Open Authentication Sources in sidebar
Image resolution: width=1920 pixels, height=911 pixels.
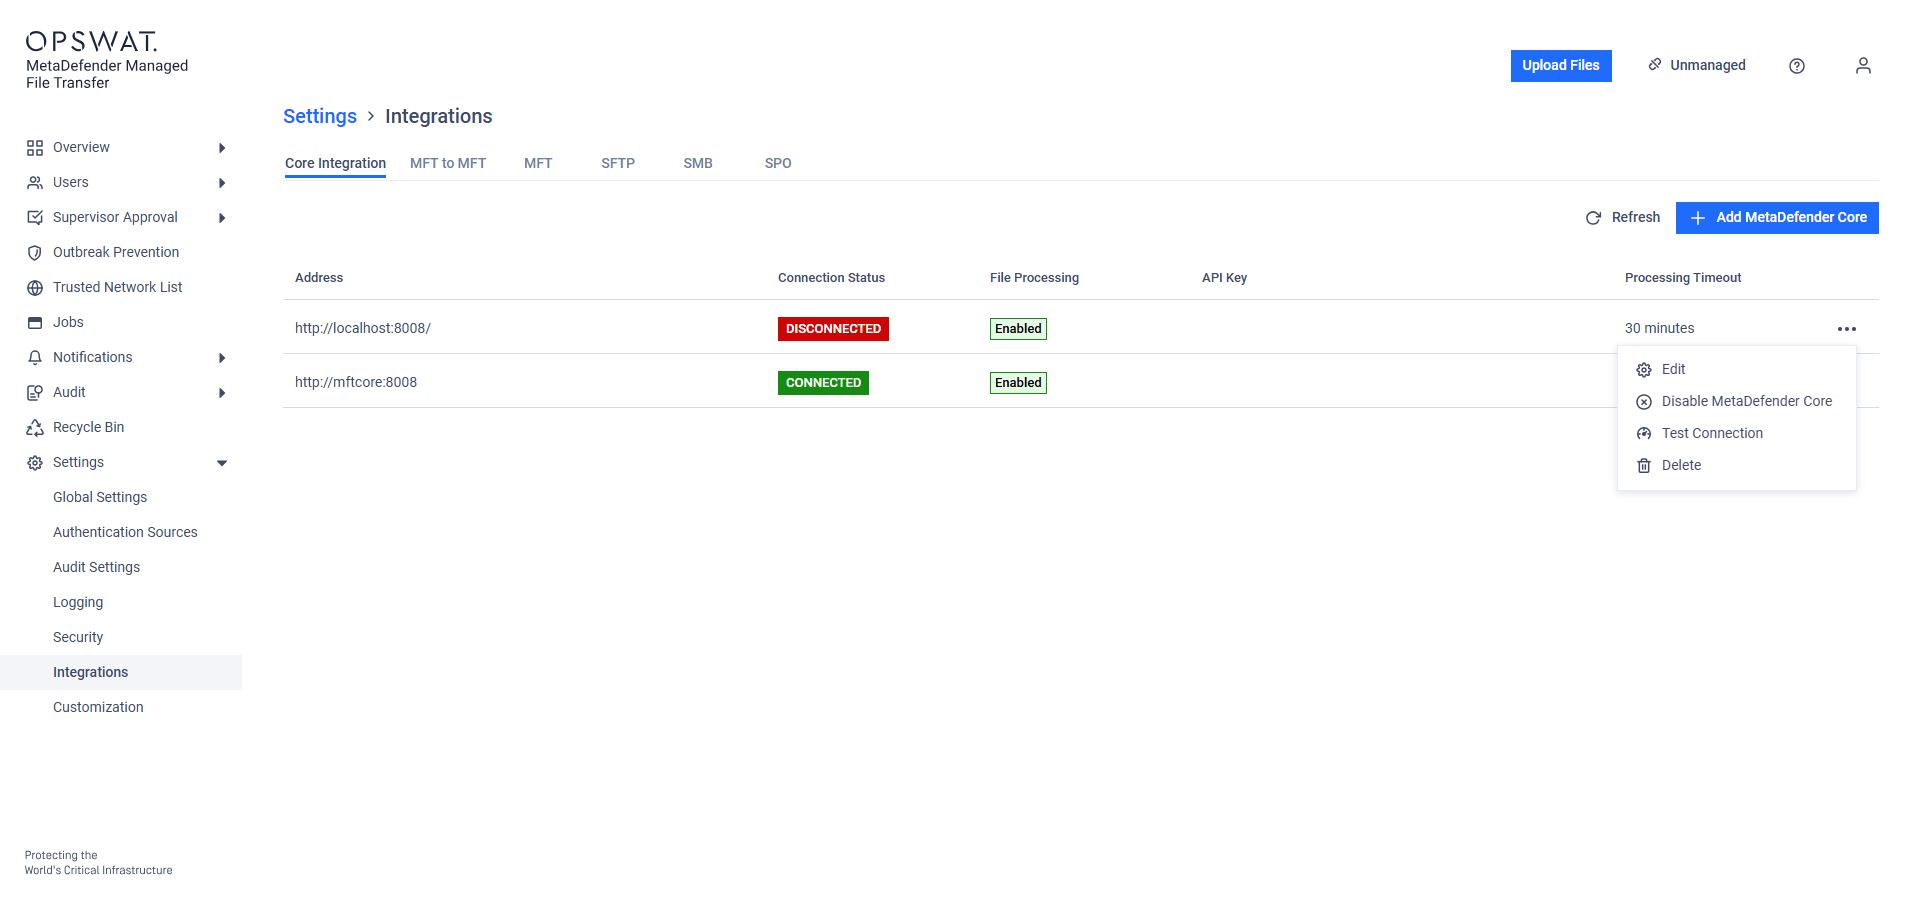125,533
